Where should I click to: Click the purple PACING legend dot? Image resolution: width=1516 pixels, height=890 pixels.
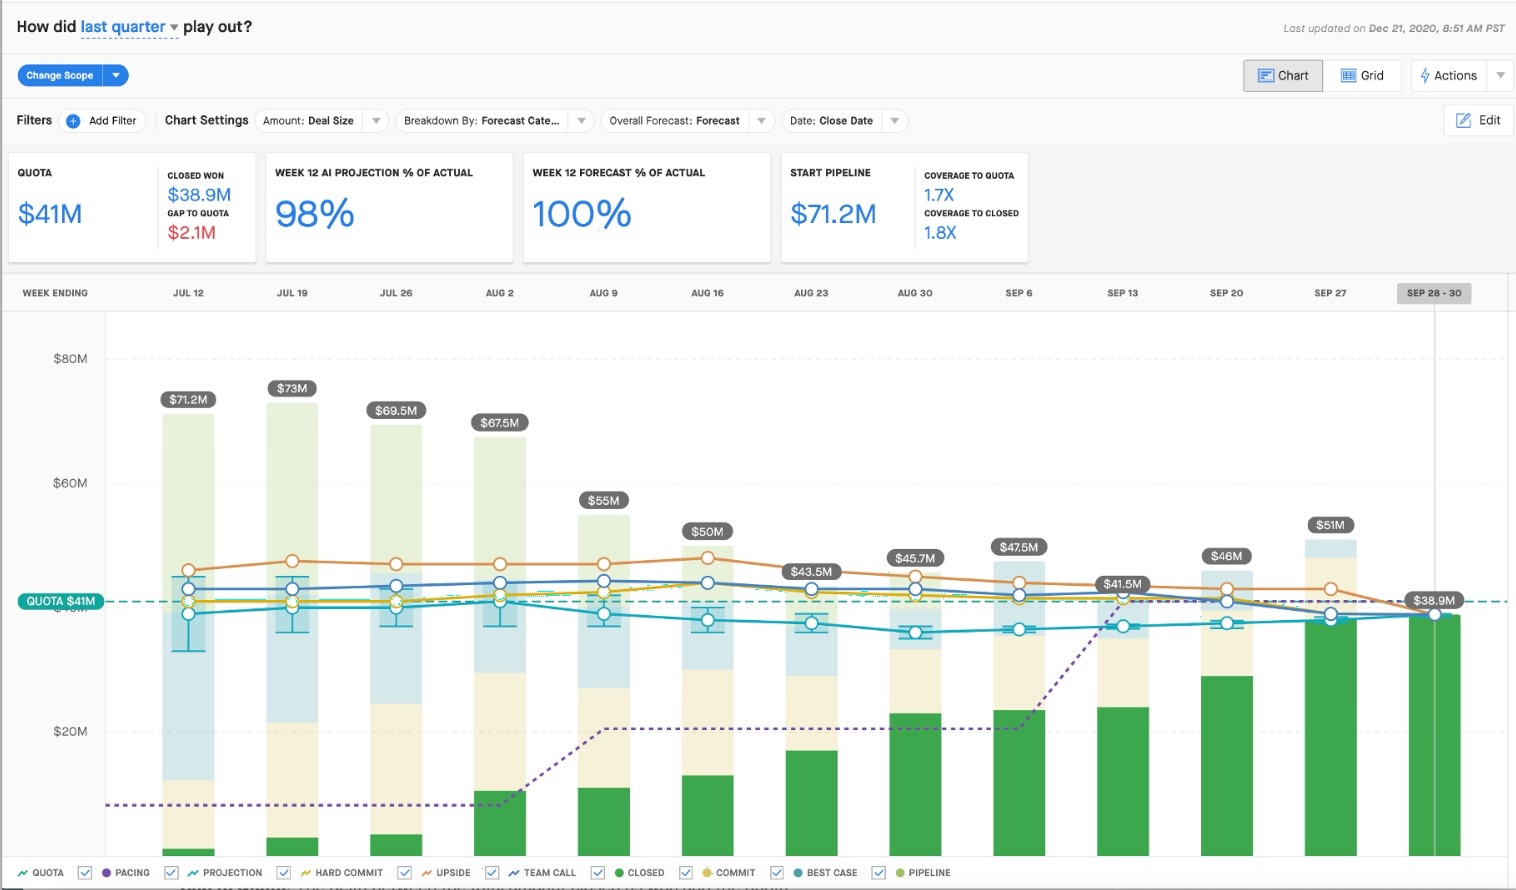[106, 873]
